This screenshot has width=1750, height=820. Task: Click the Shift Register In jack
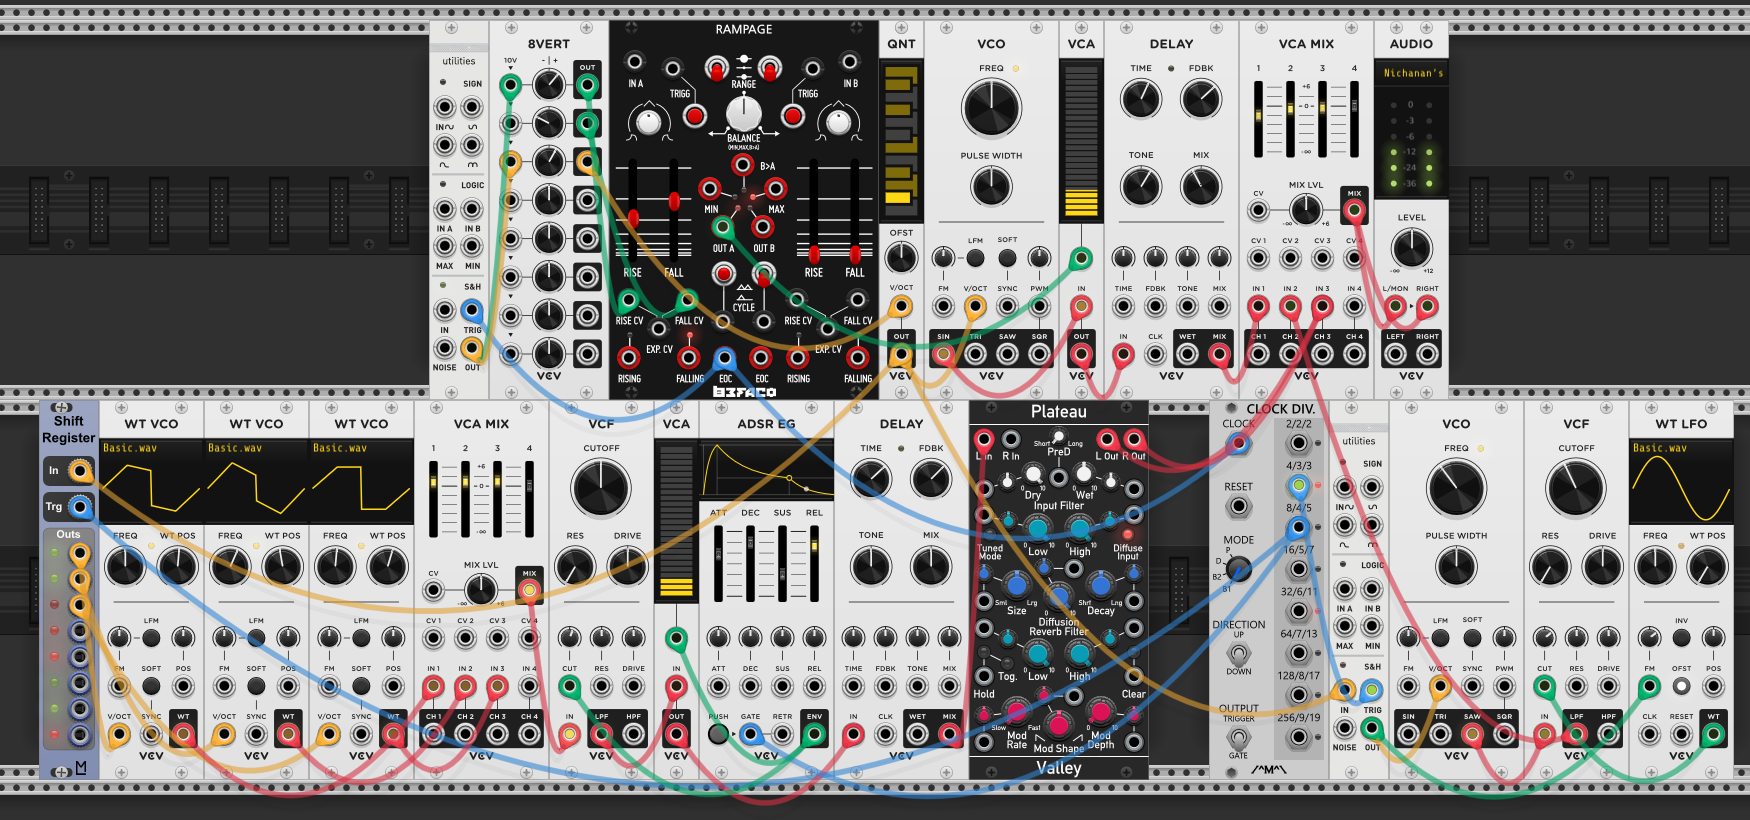pyautogui.click(x=80, y=470)
